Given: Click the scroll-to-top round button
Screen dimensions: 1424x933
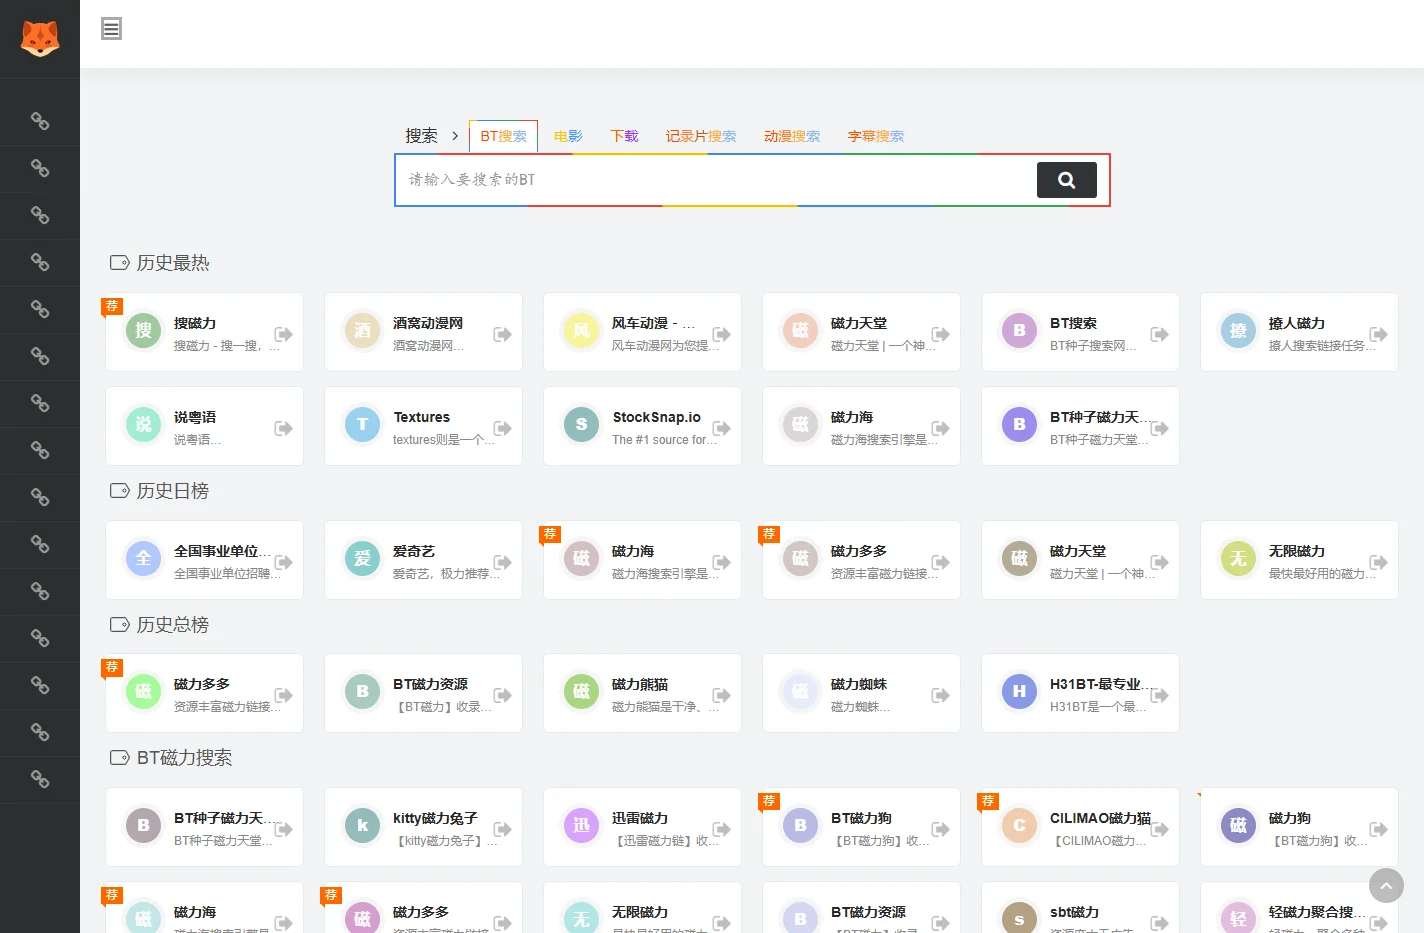Looking at the screenshot, I should coord(1386,885).
